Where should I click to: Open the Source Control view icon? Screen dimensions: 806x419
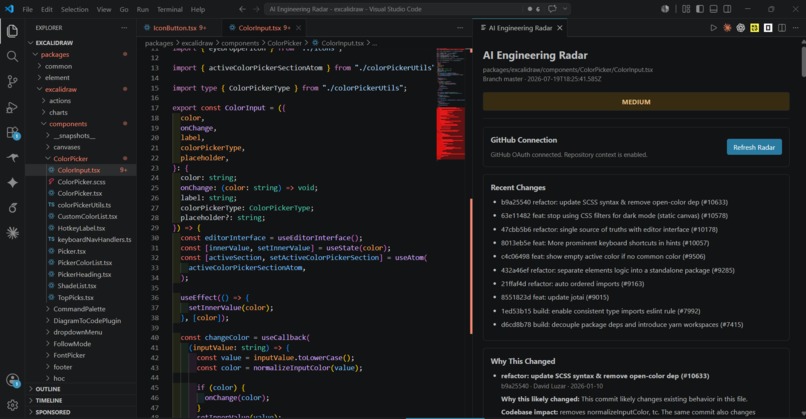click(12, 81)
